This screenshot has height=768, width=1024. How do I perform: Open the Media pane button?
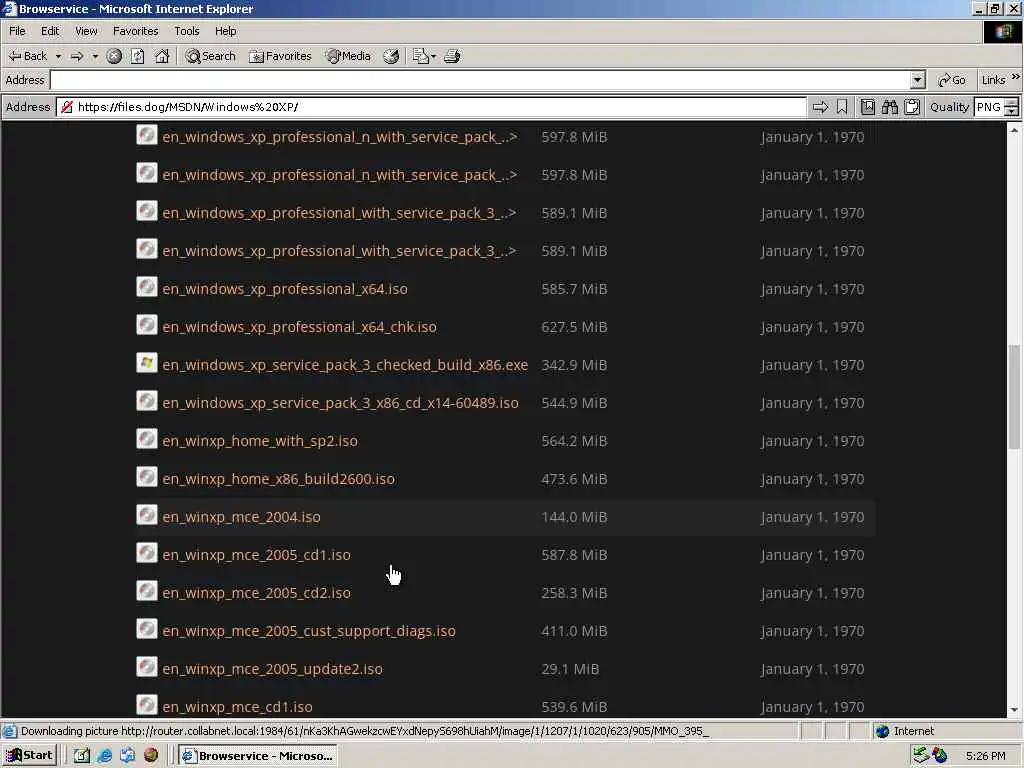(349, 56)
